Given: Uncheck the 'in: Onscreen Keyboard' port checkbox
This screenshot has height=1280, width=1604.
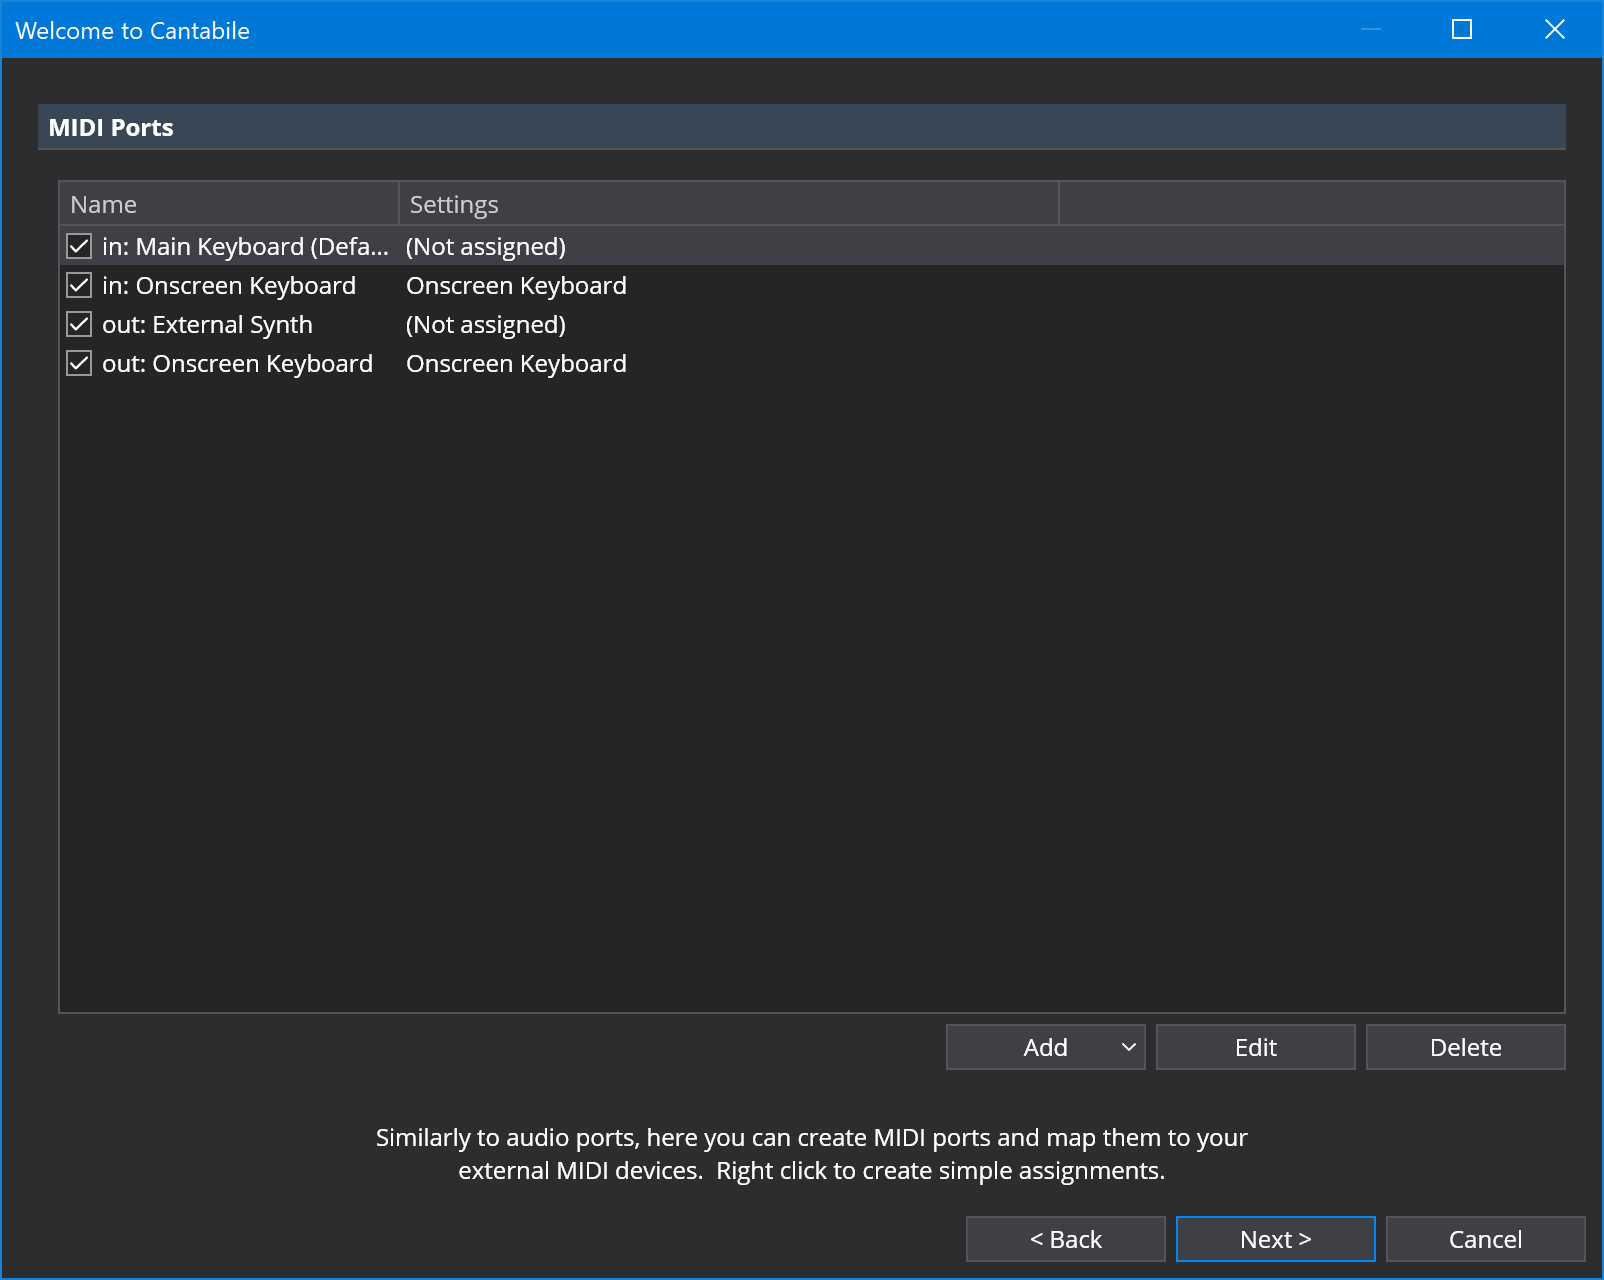Looking at the screenshot, I should (79, 285).
